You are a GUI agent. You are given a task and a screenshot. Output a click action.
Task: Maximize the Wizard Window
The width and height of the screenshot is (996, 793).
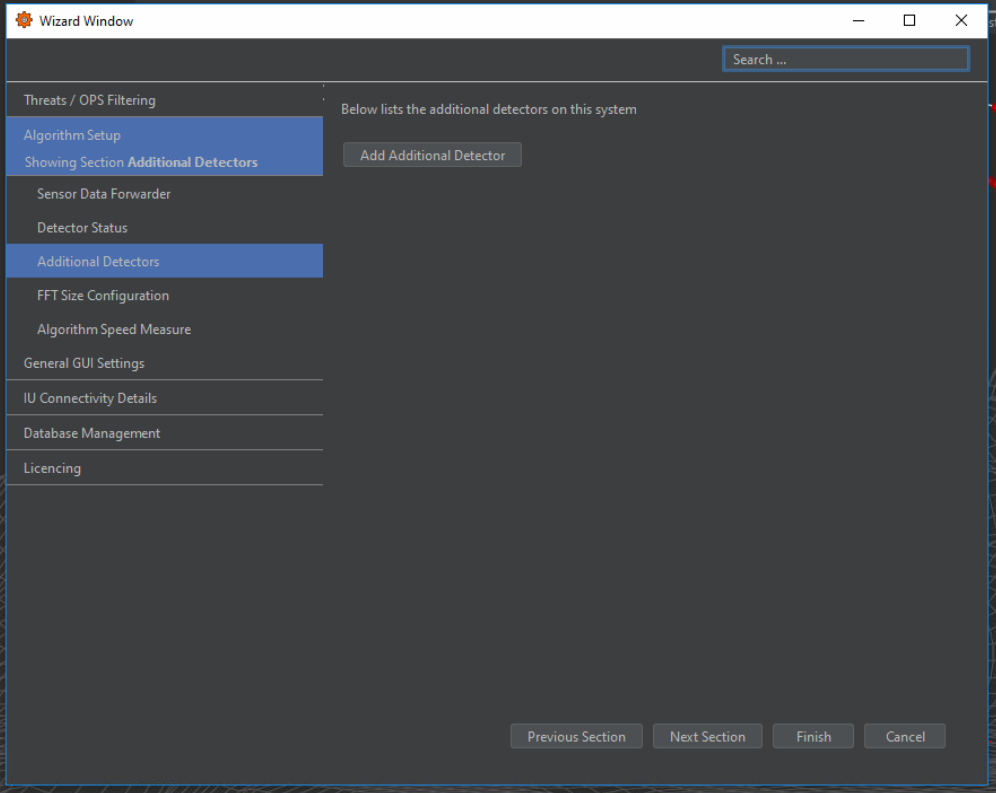909,20
